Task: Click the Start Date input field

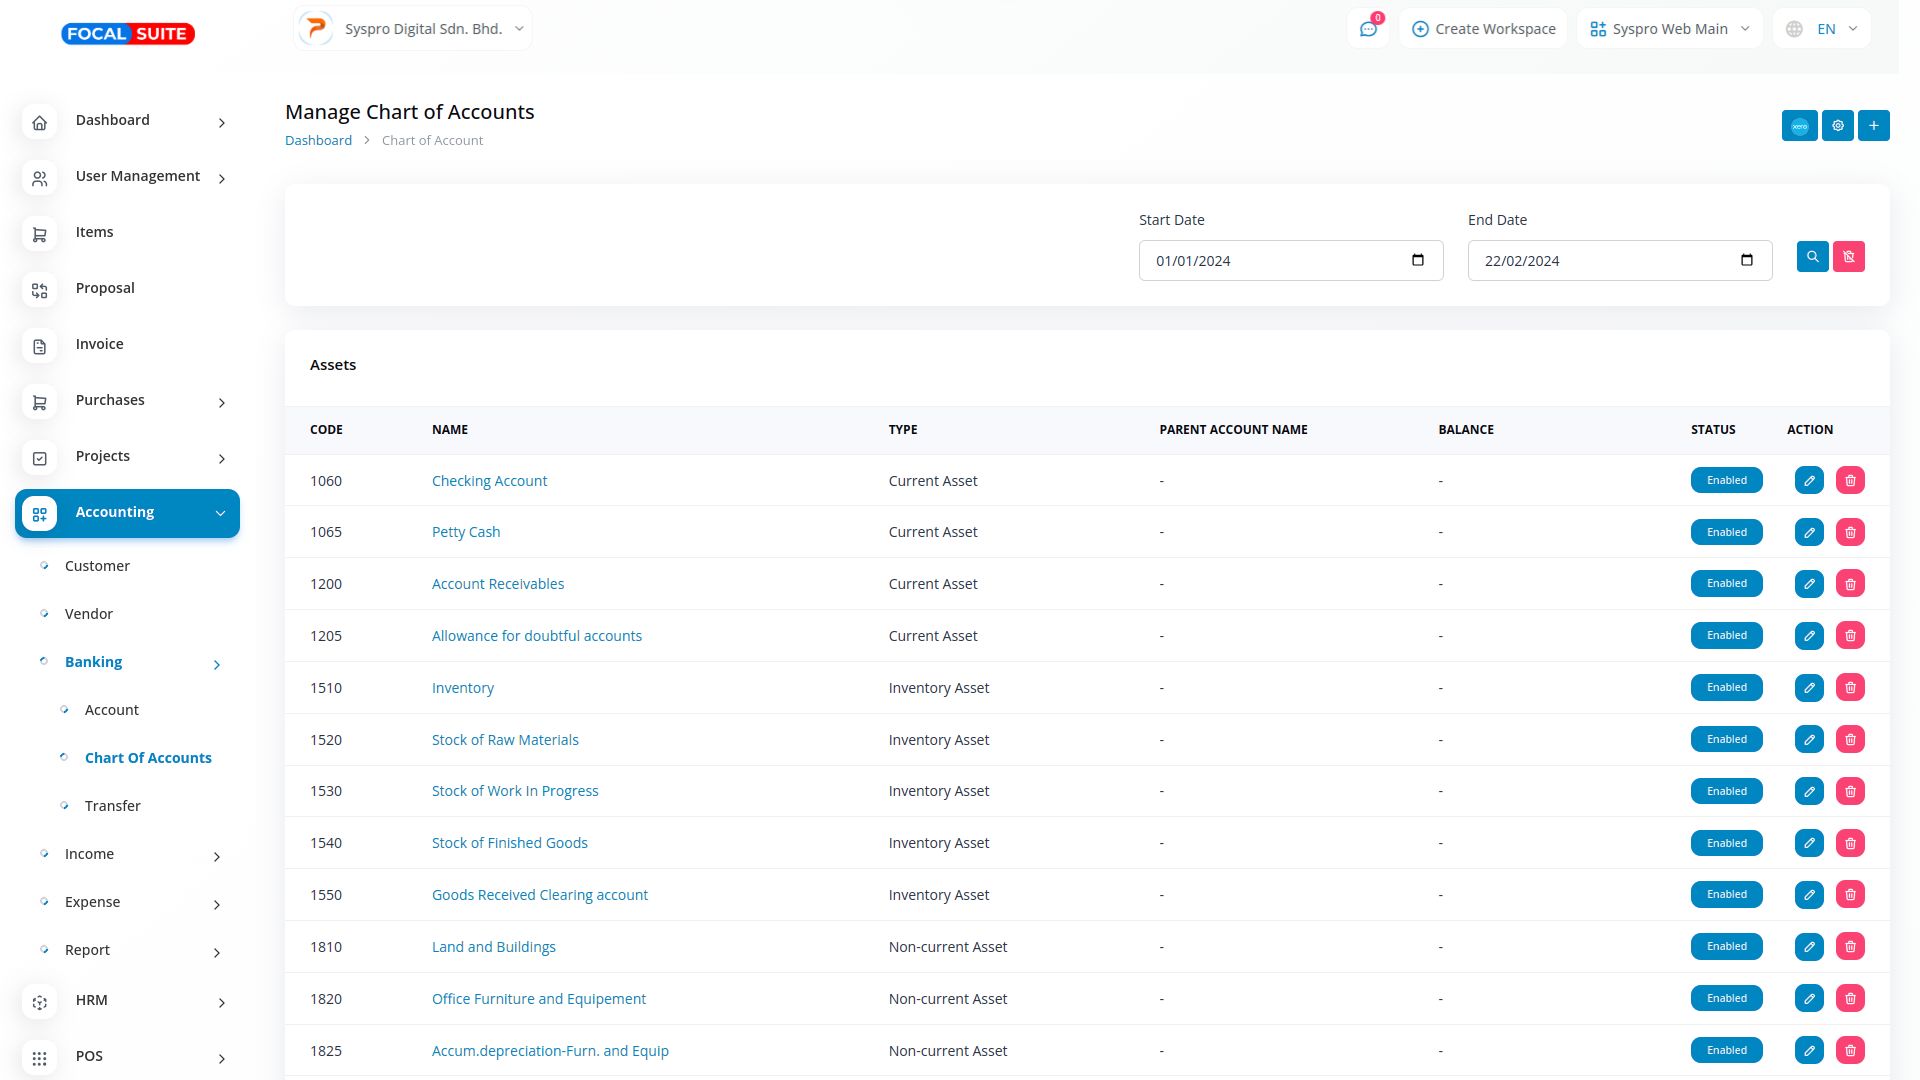Action: [x=1275, y=261]
